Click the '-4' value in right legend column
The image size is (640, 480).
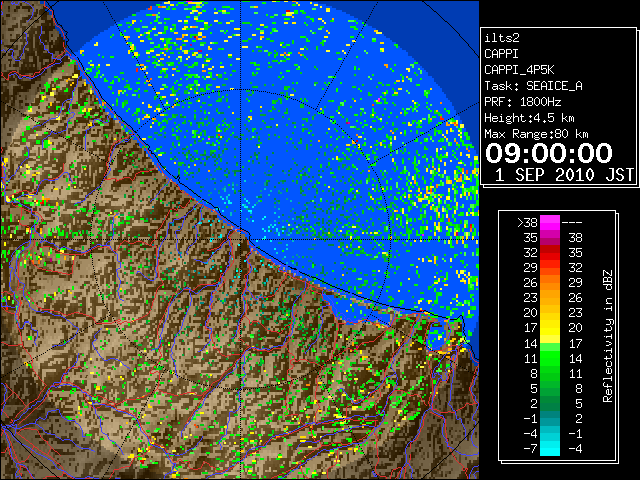coord(575,448)
